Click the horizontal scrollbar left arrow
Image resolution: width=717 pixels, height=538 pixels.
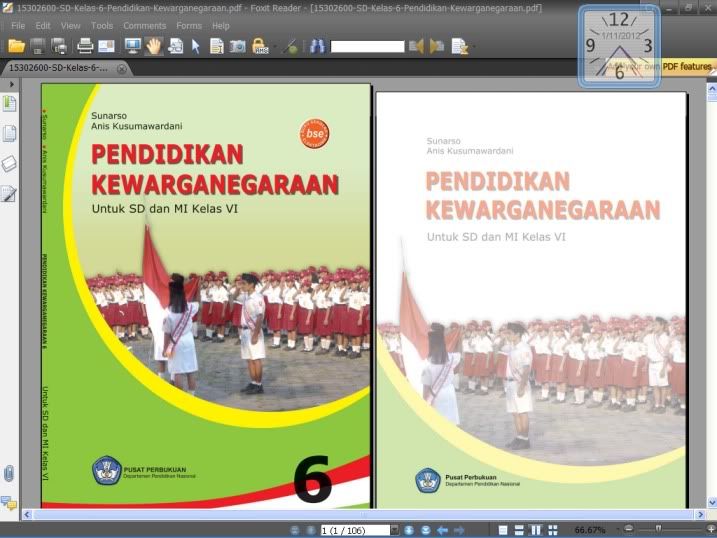(27, 515)
